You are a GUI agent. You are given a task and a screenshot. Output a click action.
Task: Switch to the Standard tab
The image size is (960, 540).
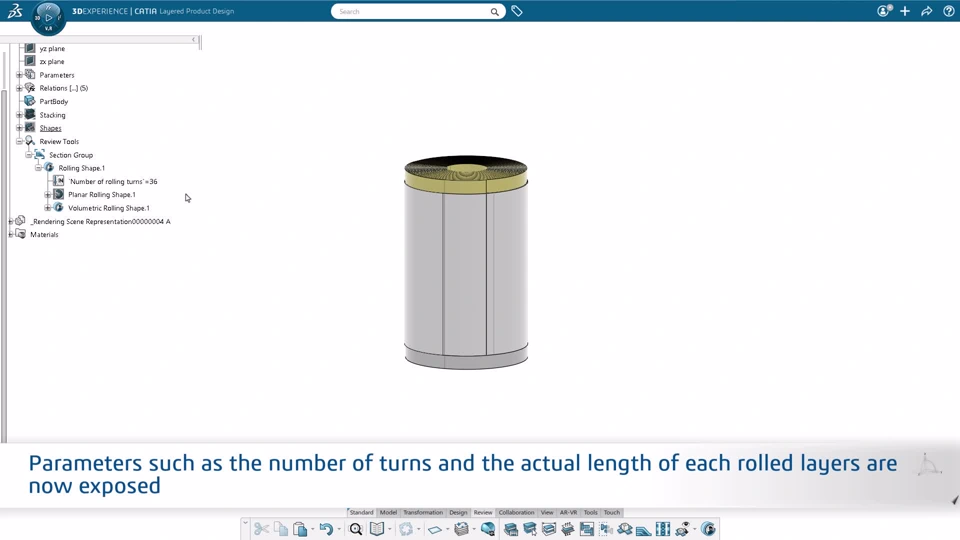(x=361, y=512)
